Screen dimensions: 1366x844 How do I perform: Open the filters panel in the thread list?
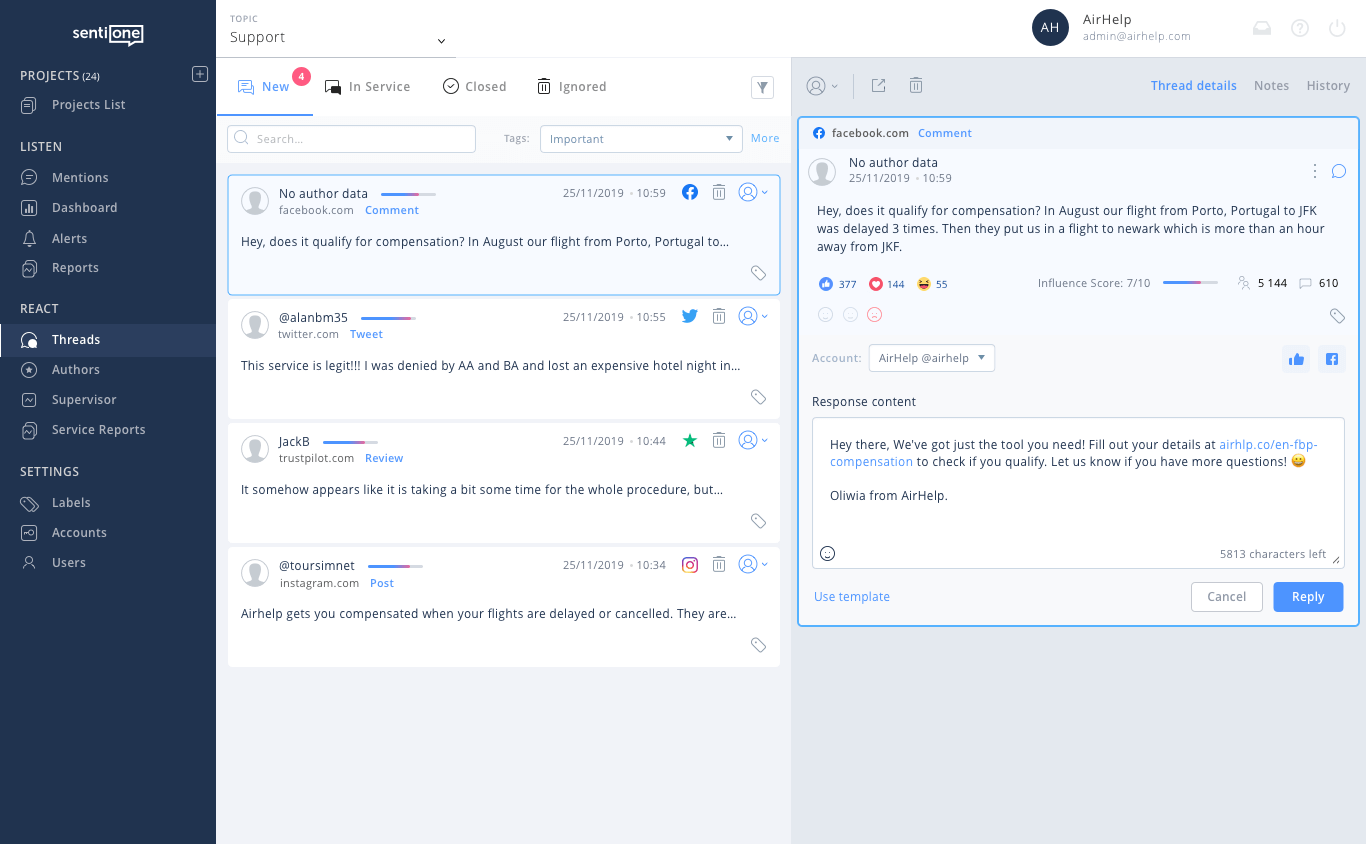click(x=762, y=87)
